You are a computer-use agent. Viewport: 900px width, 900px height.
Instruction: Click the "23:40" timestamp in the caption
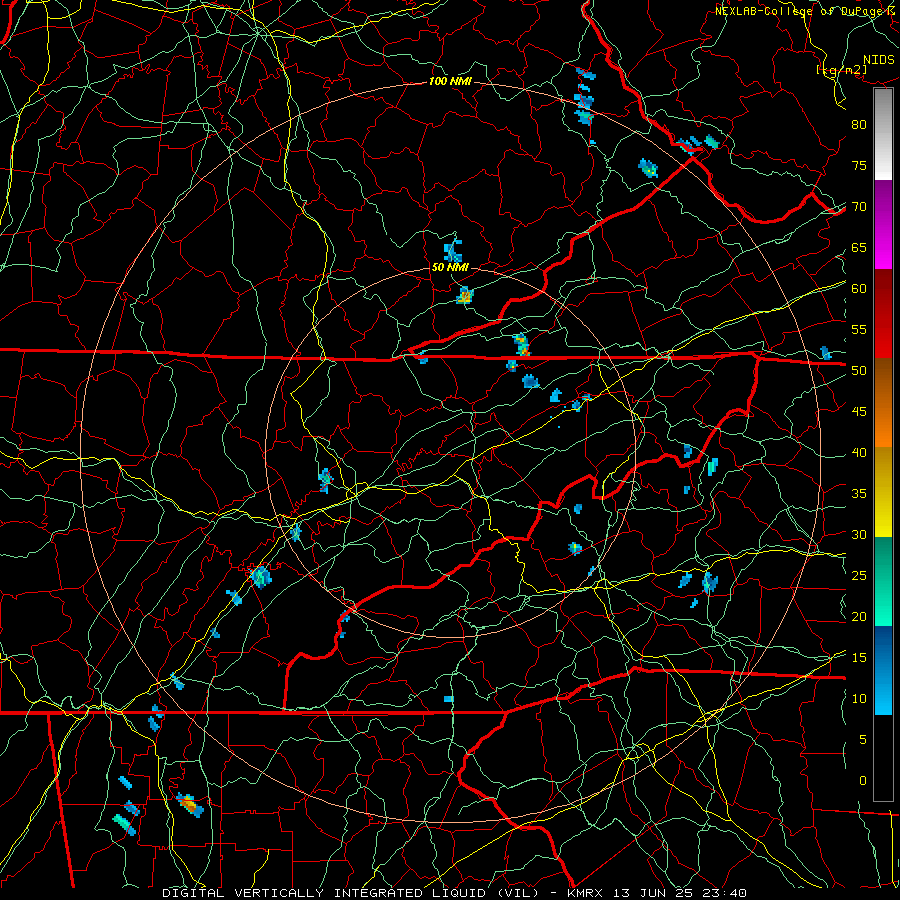(x=726, y=893)
